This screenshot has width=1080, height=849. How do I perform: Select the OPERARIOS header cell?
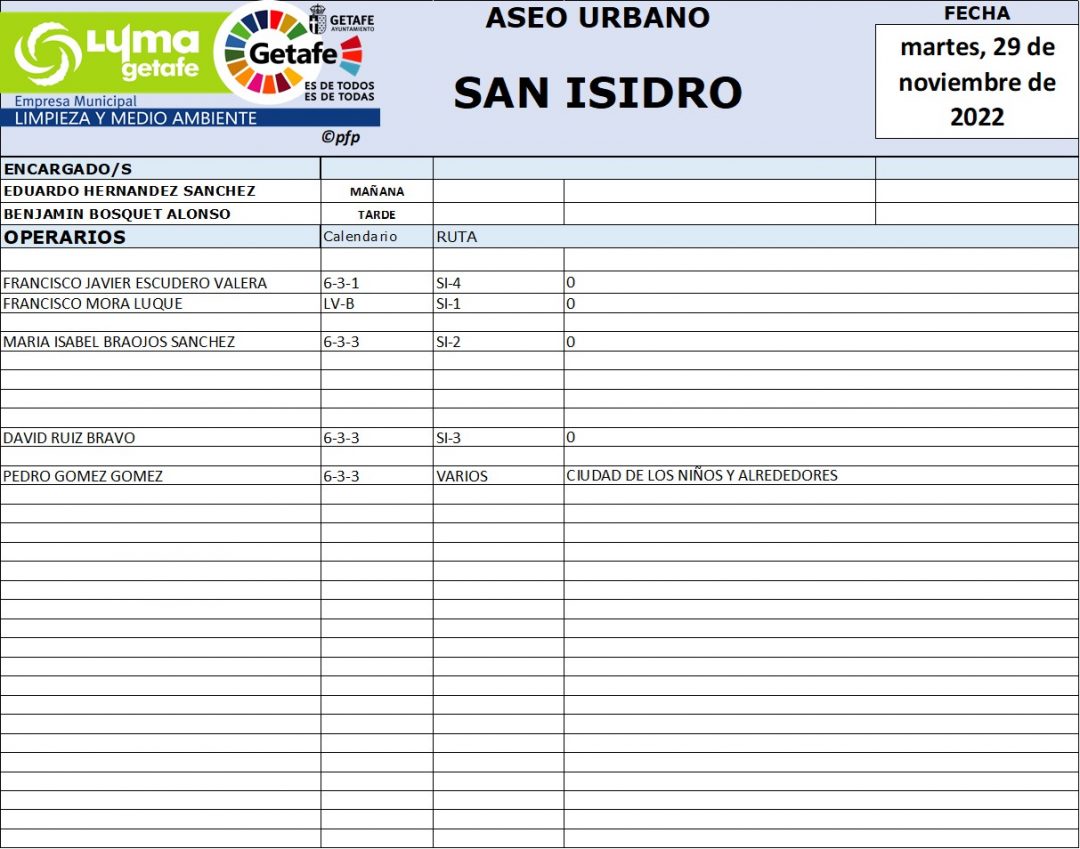160,237
